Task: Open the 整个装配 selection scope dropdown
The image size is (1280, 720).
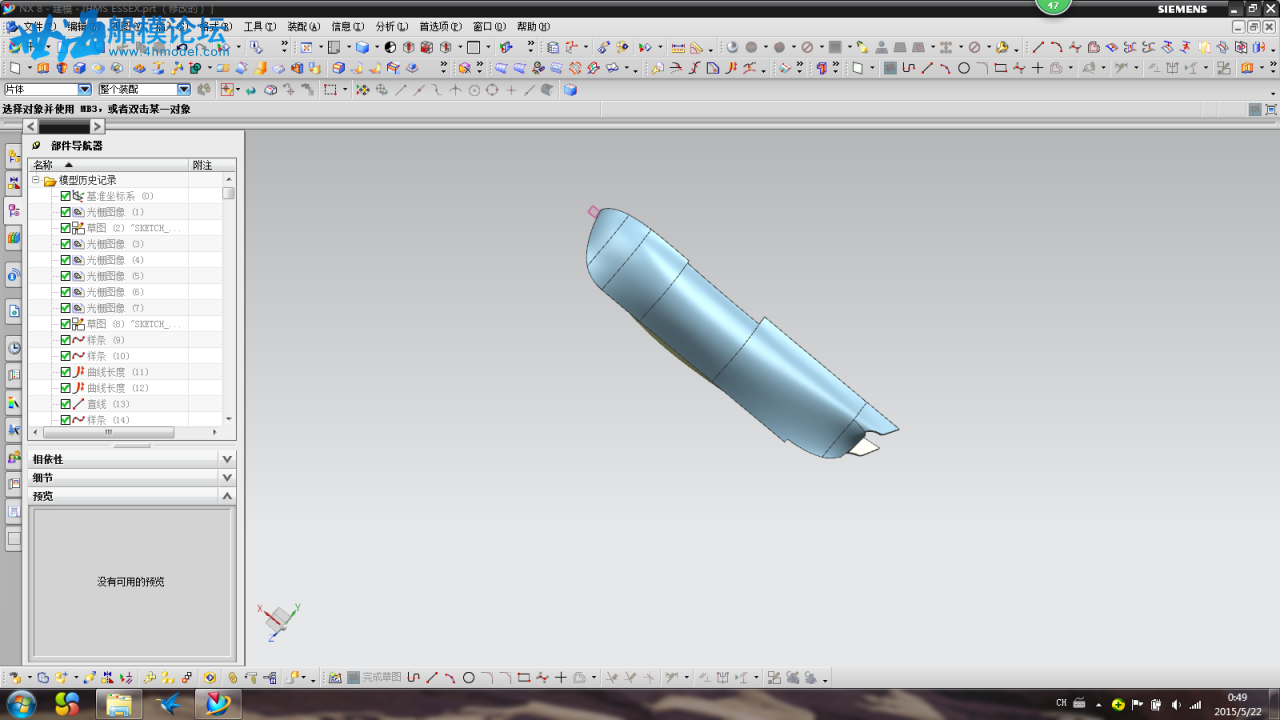Action: tap(184, 90)
